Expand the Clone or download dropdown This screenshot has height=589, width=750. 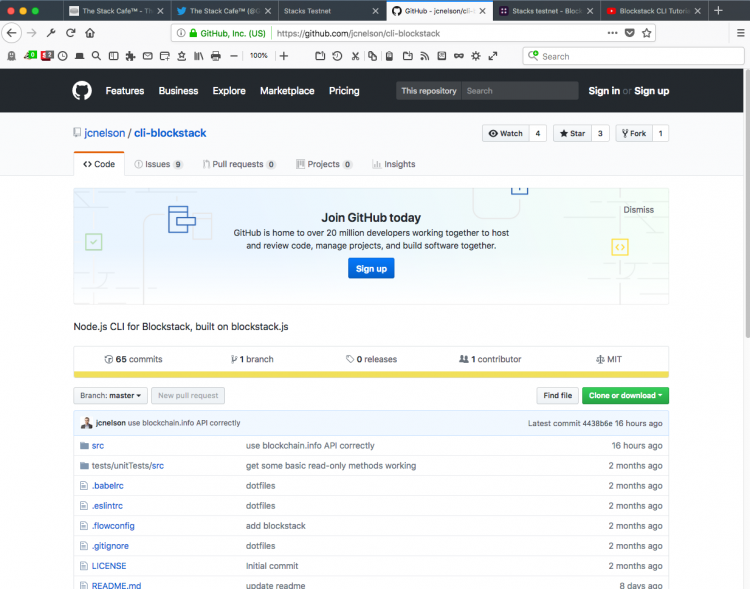click(625, 396)
